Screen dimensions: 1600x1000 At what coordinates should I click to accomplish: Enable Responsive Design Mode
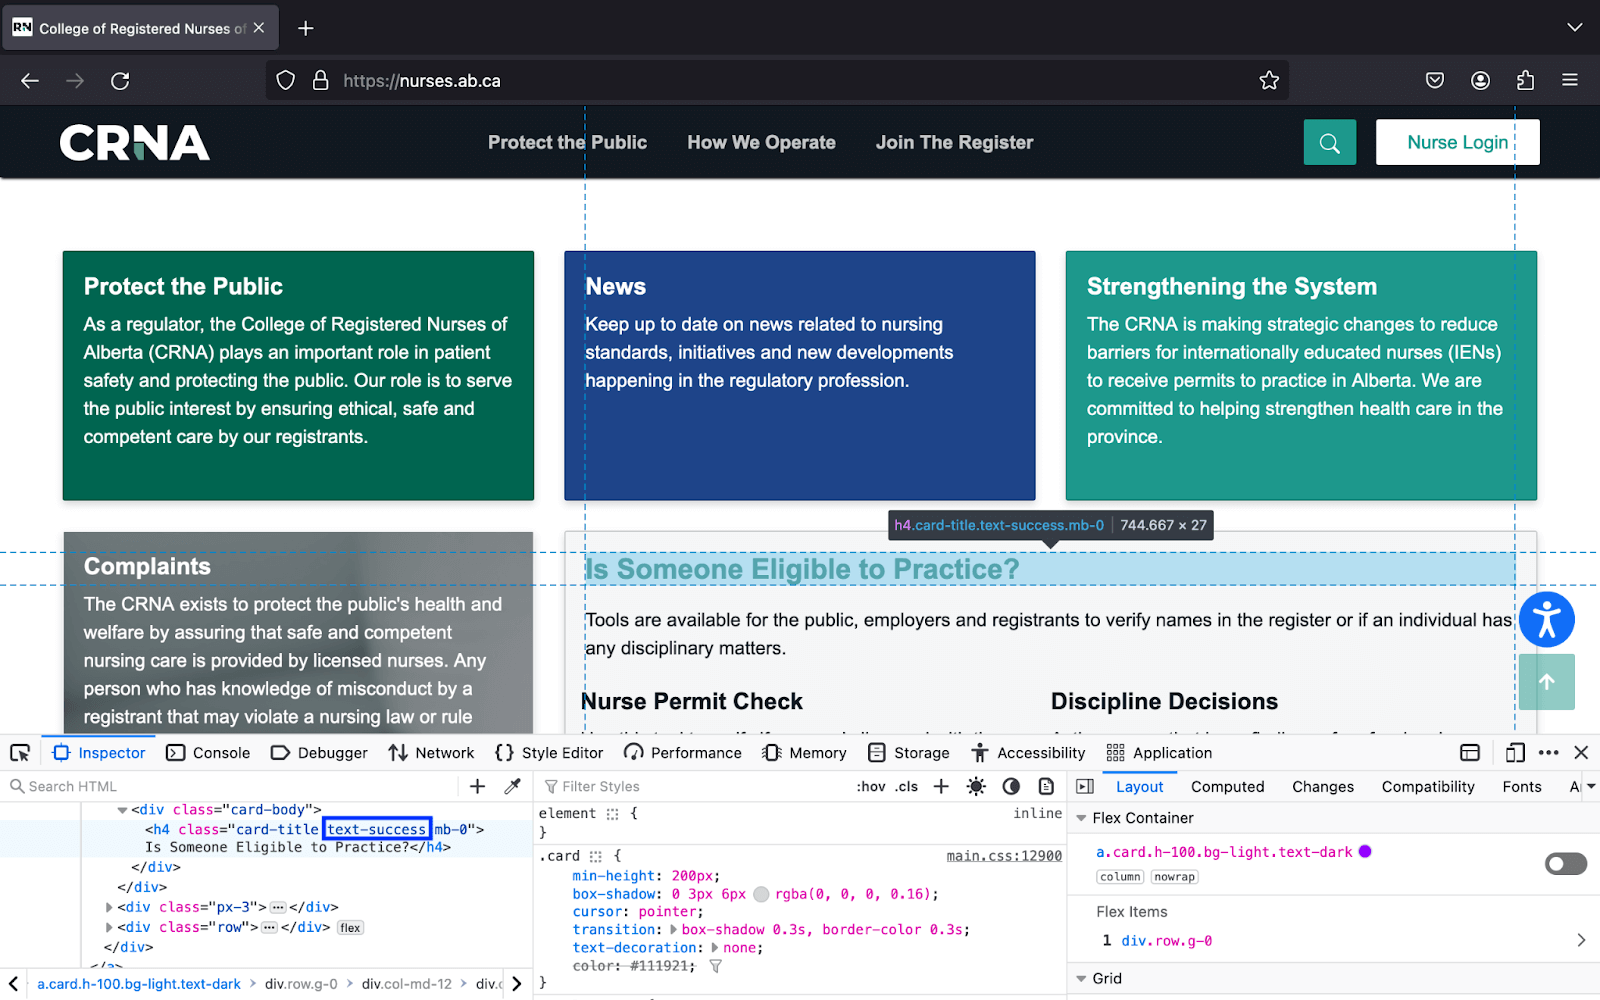[x=1515, y=753]
